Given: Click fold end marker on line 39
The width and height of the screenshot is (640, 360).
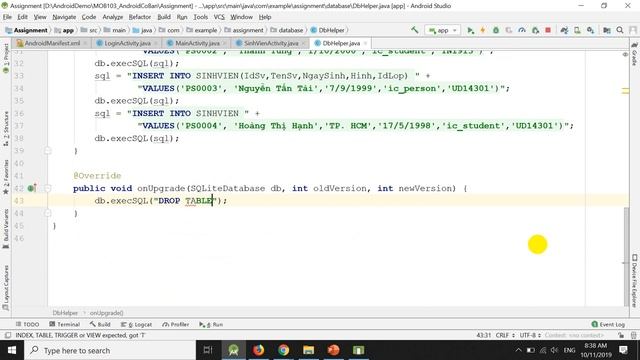Looking at the screenshot, I should (x=47, y=151).
